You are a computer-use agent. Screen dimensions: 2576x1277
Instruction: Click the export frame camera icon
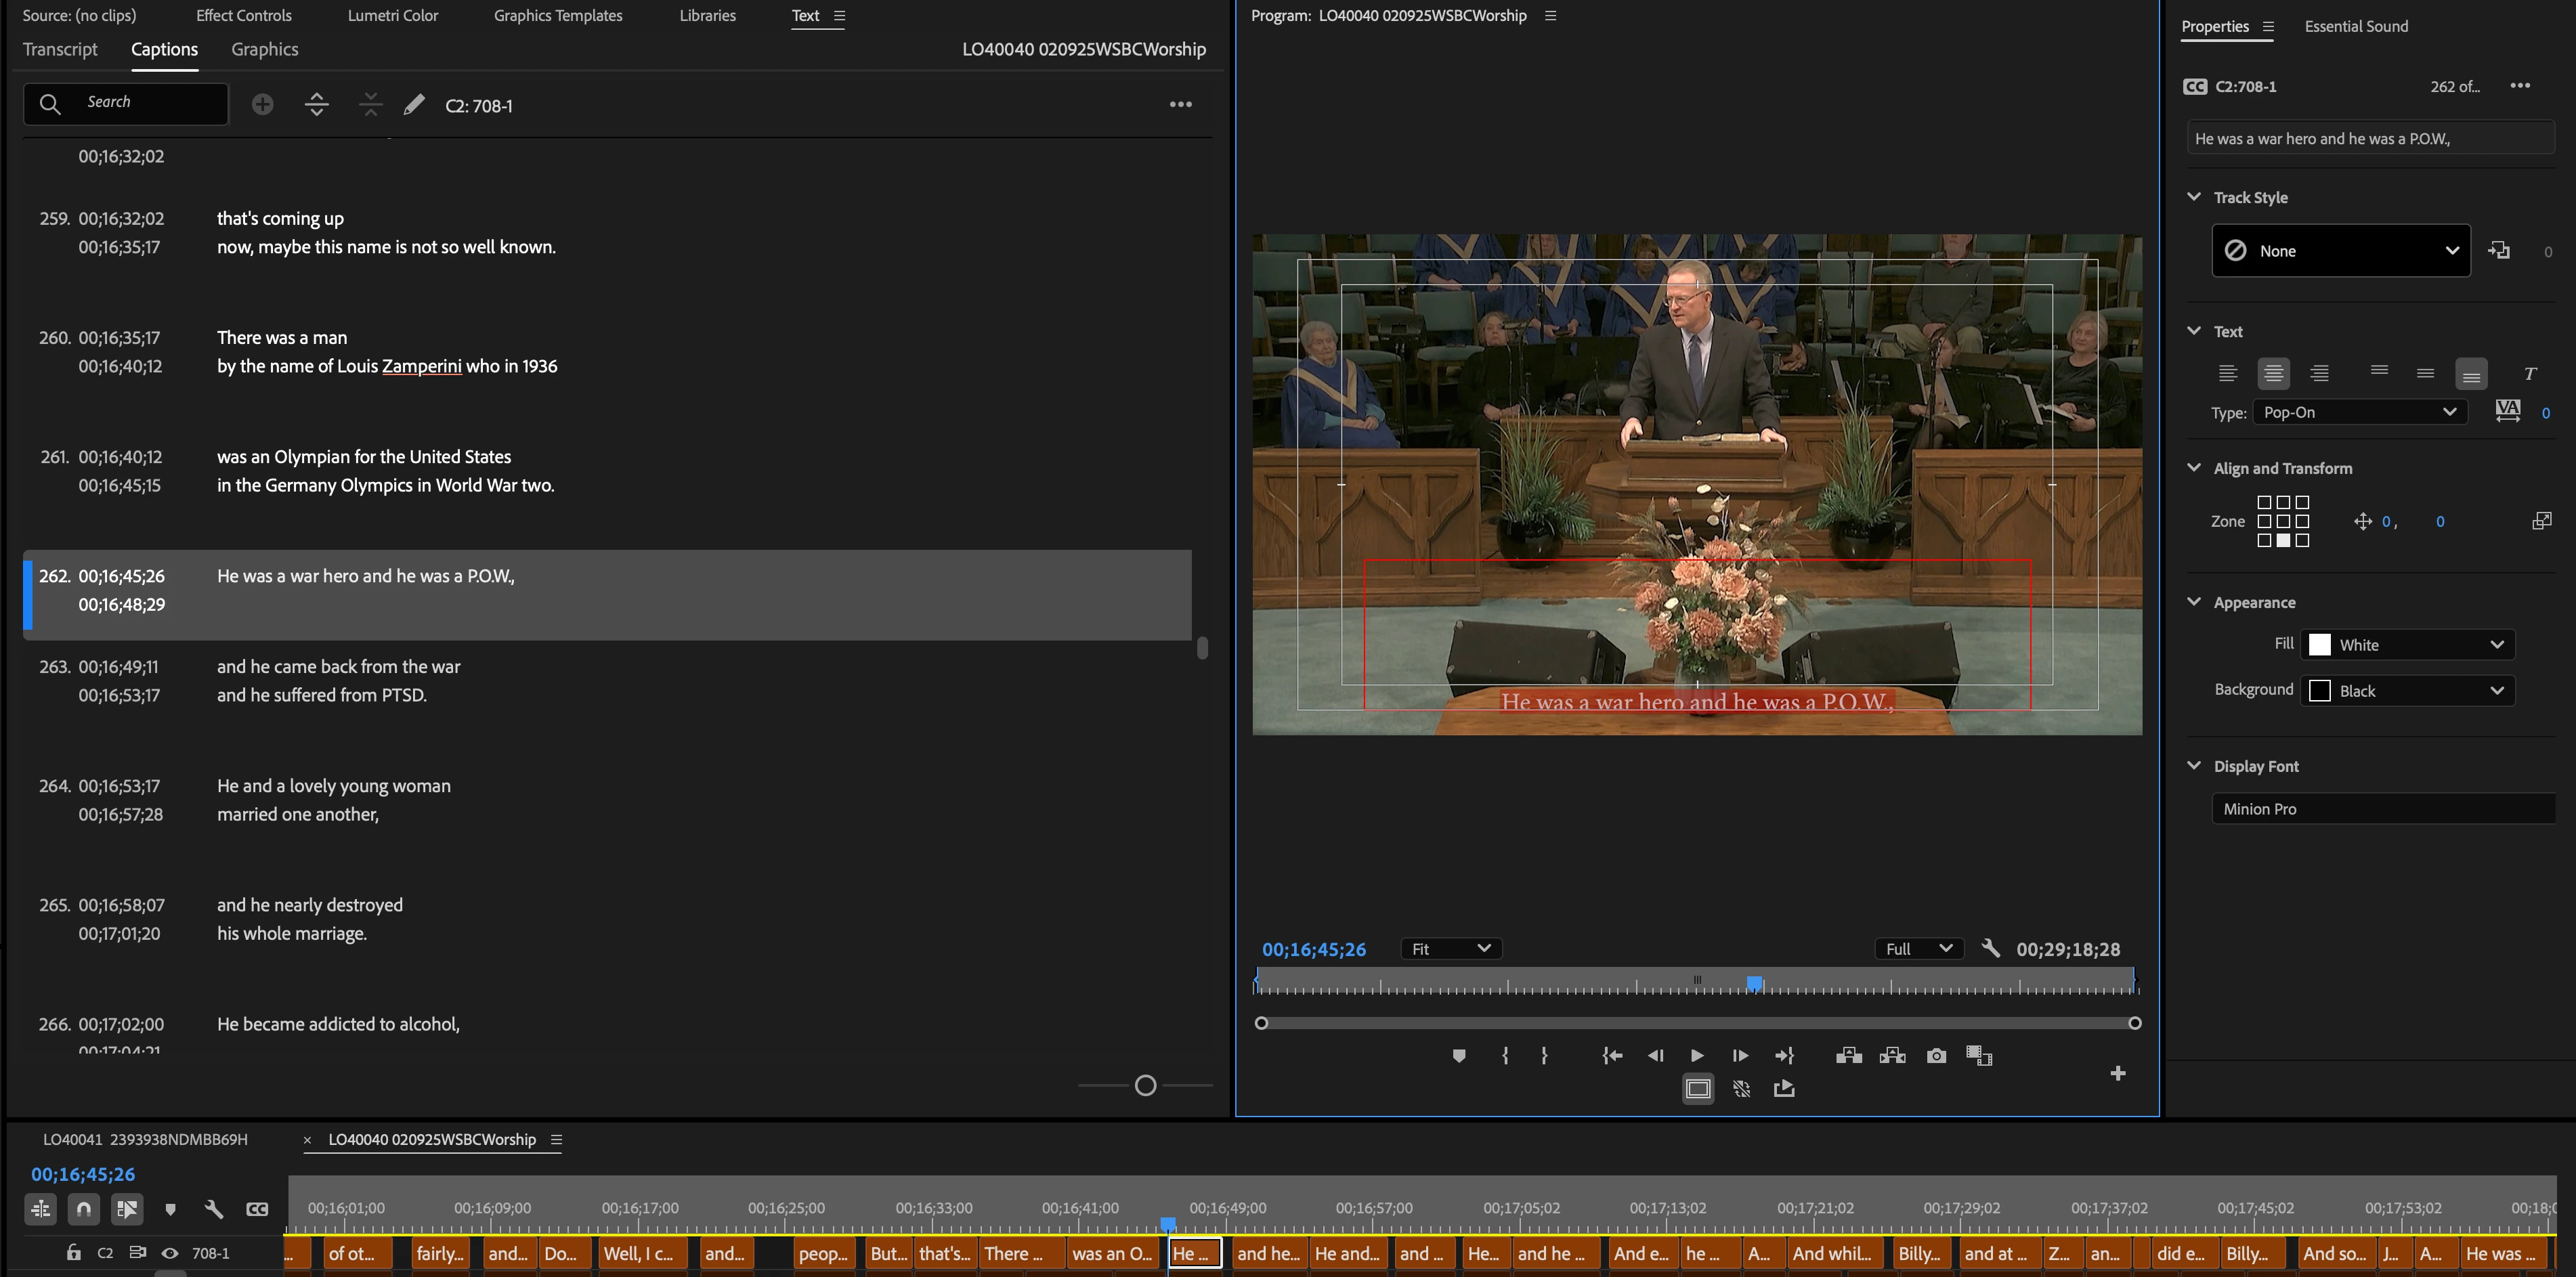(x=1936, y=1056)
